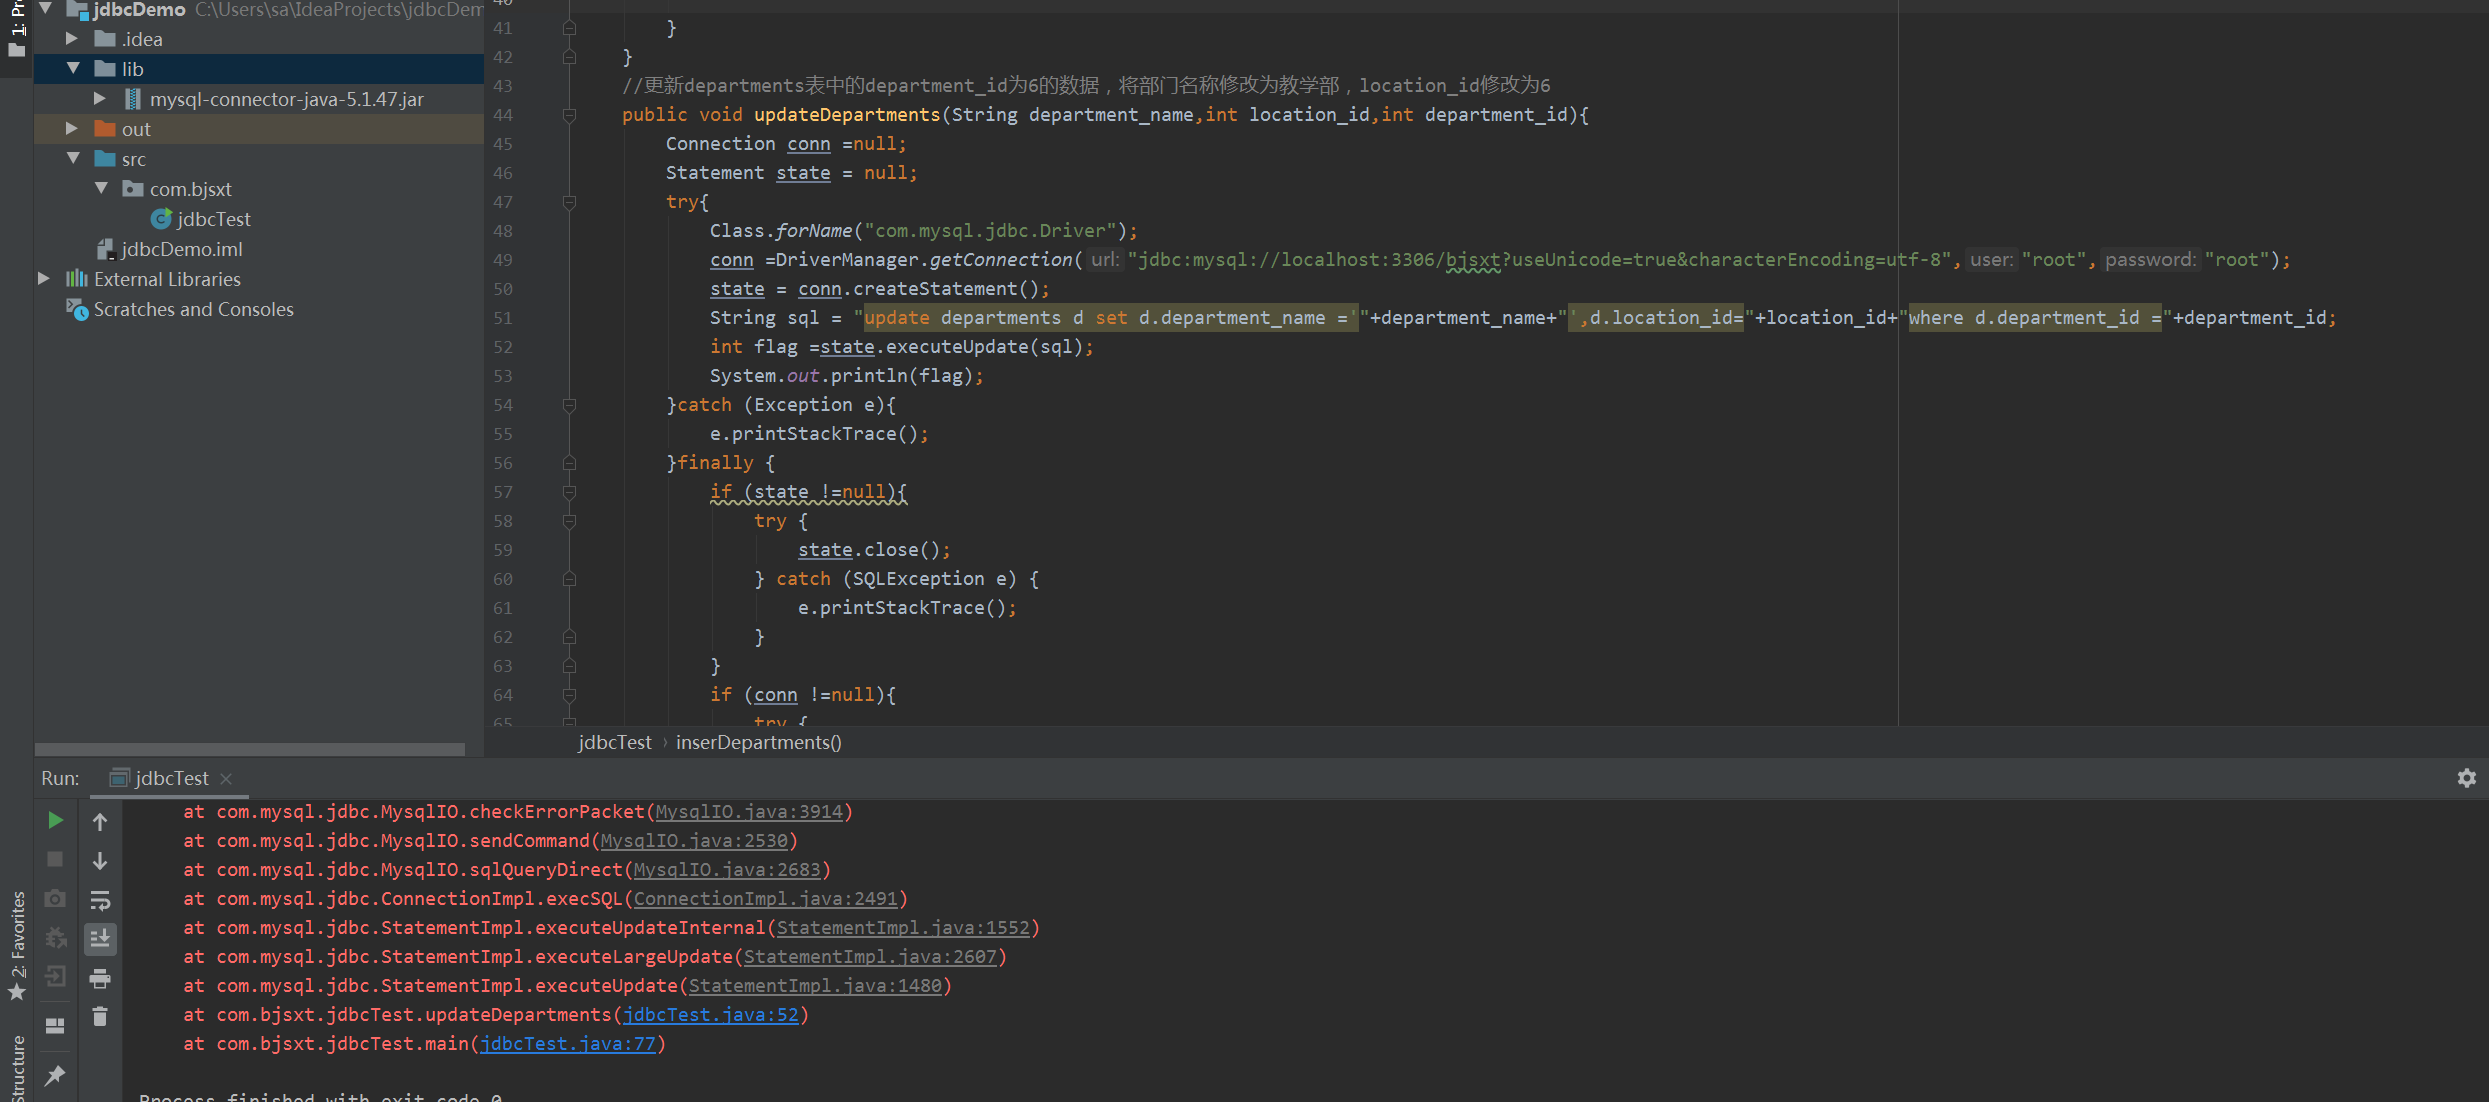The width and height of the screenshot is (2489, 1102).
Task: Open MysqlIO.java:2530 link
Action: 694,840
